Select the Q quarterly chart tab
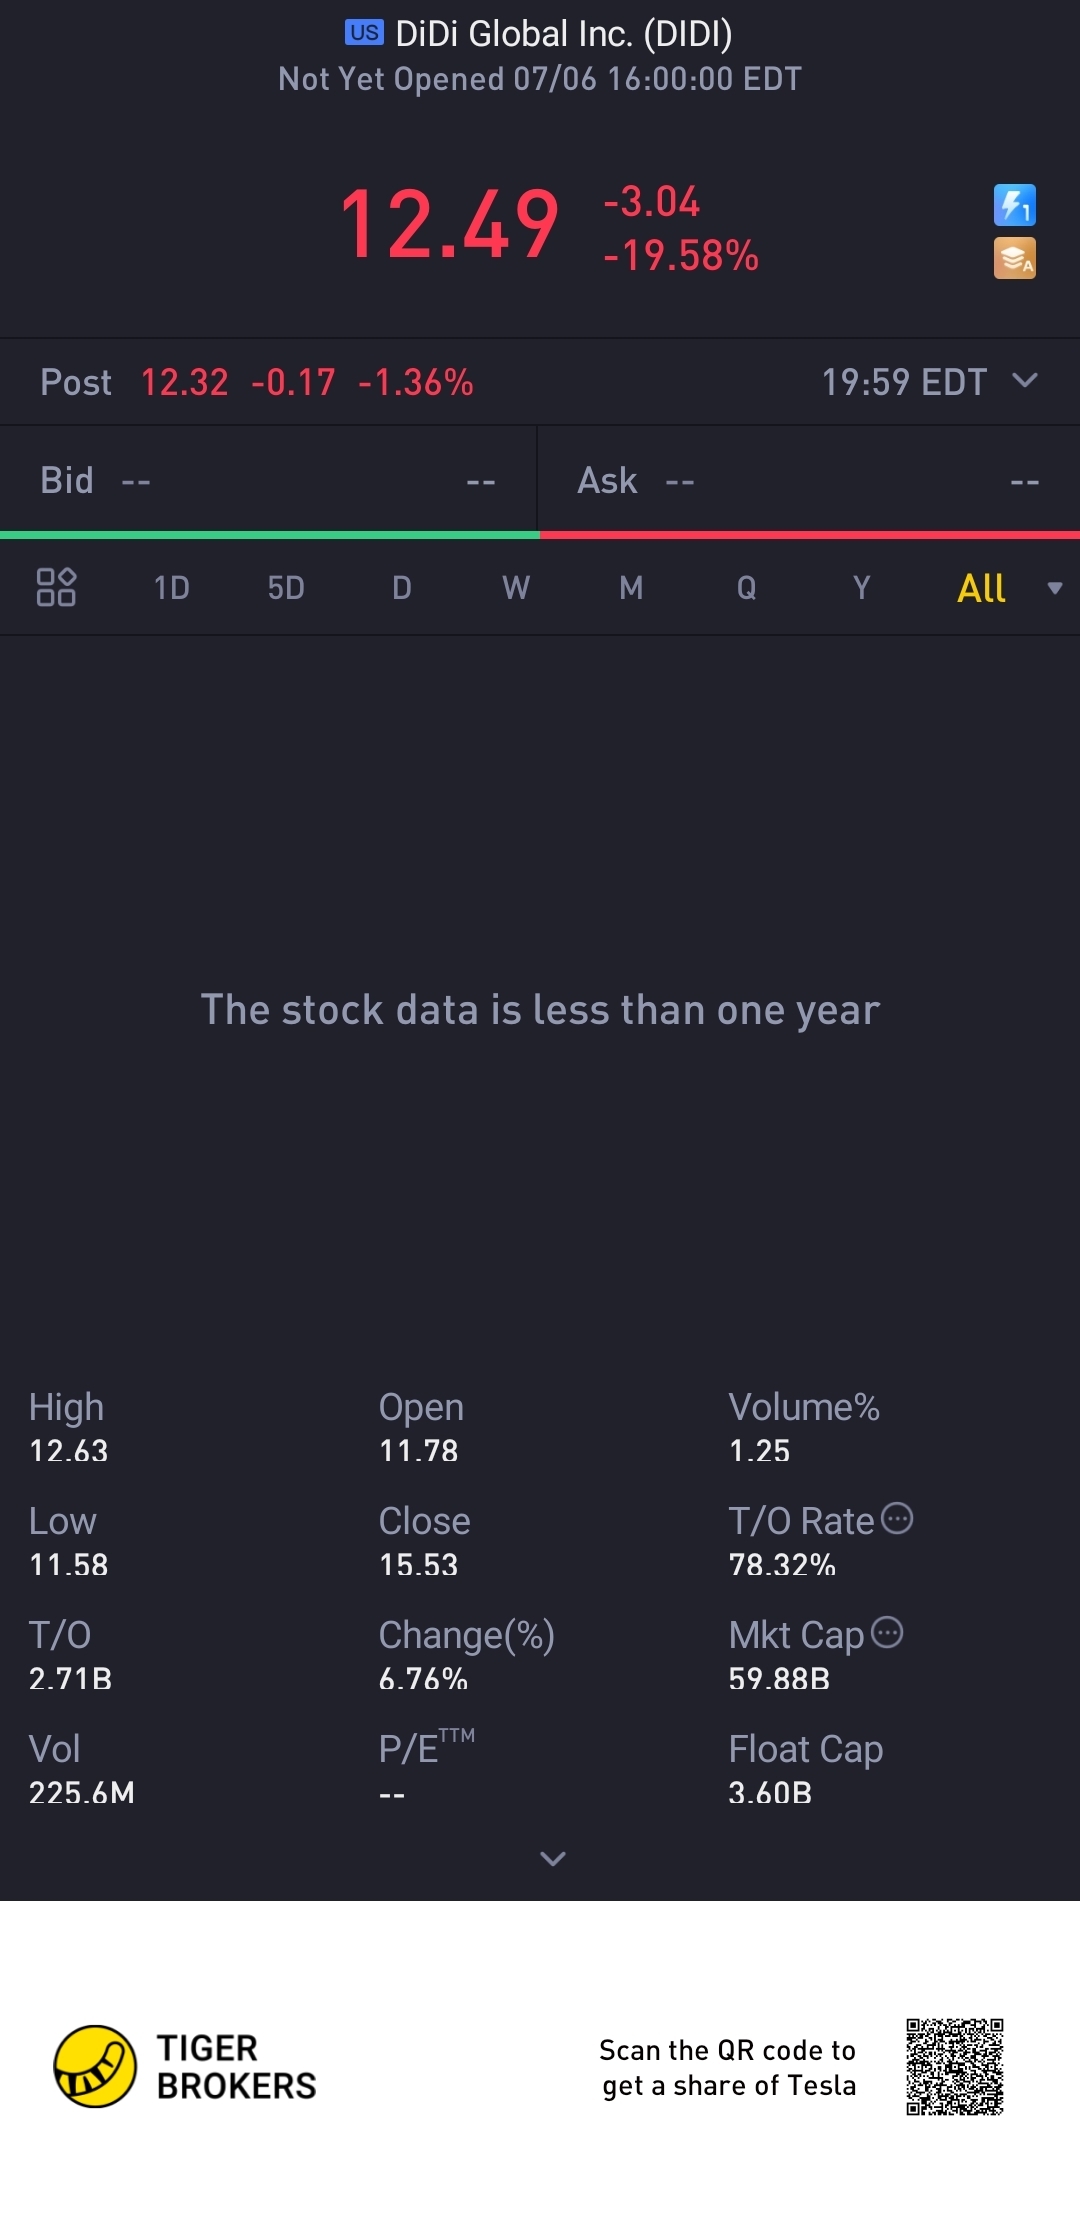 click(746, 588)
